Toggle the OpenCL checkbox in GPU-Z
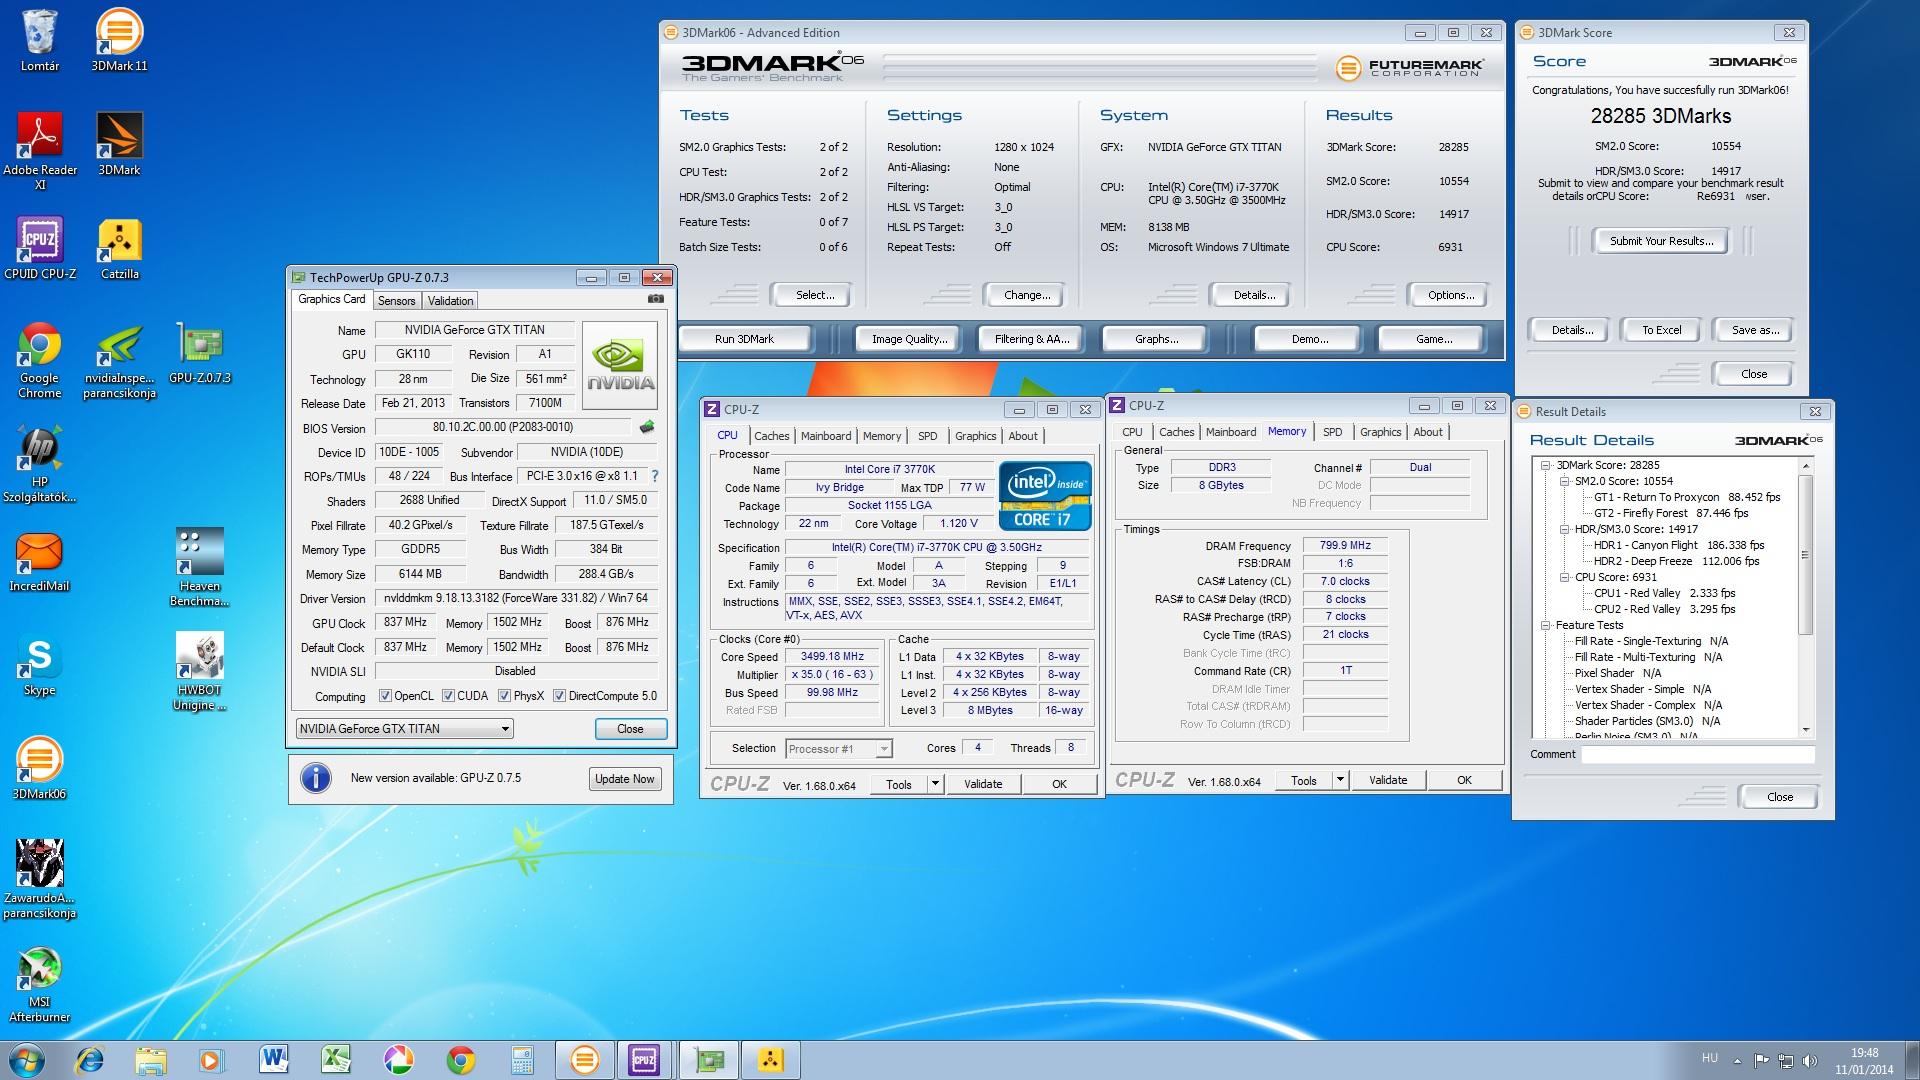This screenshot has height=1080, width=1920. point(386,696)
